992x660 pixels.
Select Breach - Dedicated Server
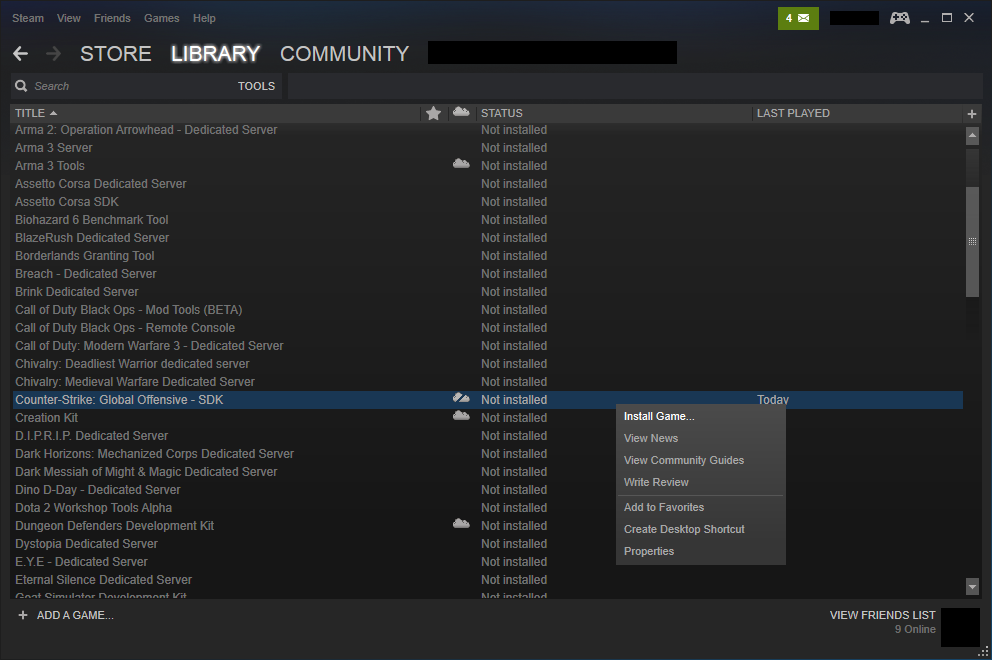(x=85, y=274)
